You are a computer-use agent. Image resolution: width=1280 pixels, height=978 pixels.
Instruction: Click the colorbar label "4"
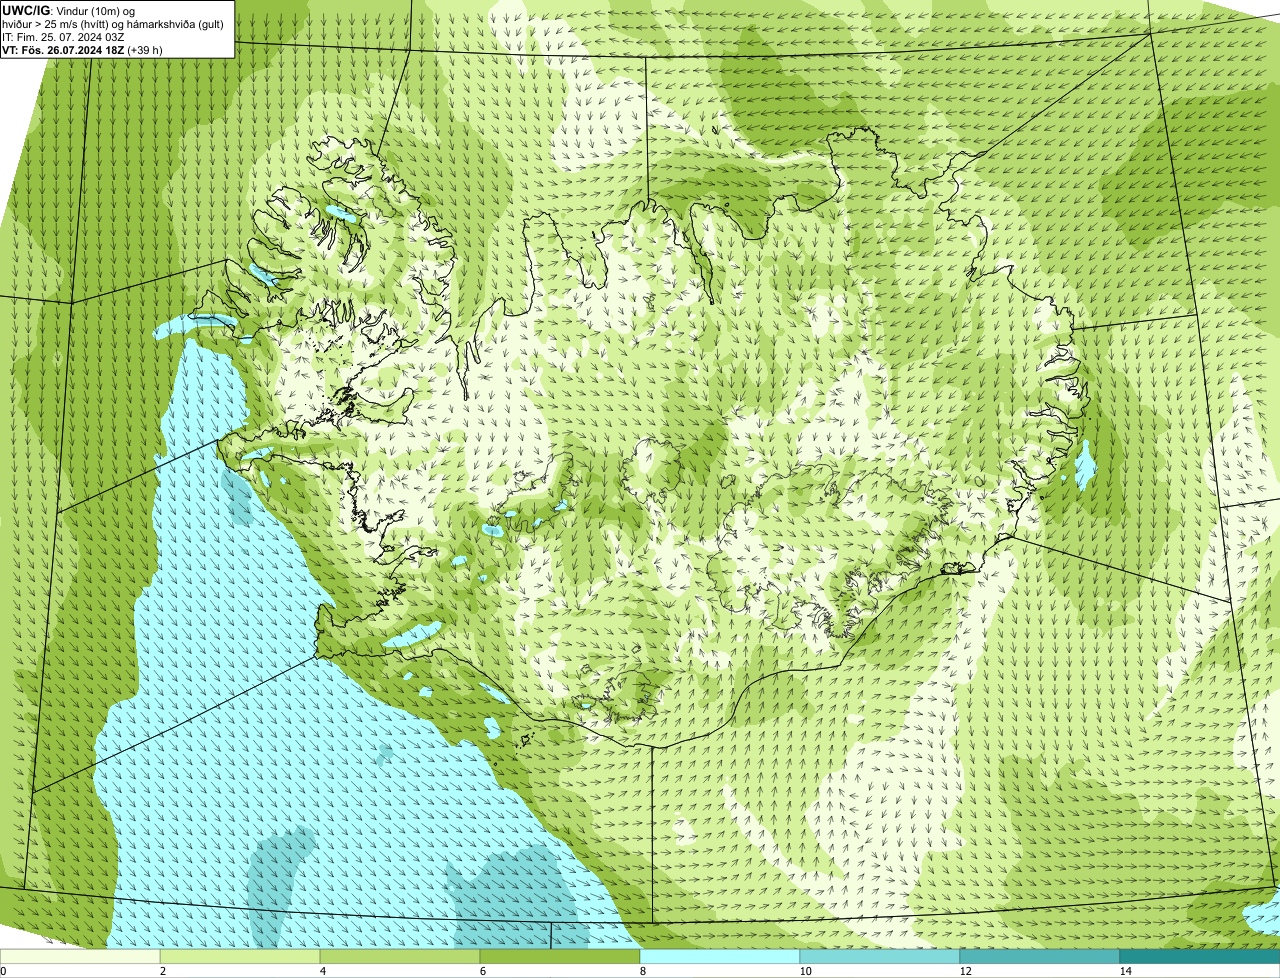coord(322,971)
